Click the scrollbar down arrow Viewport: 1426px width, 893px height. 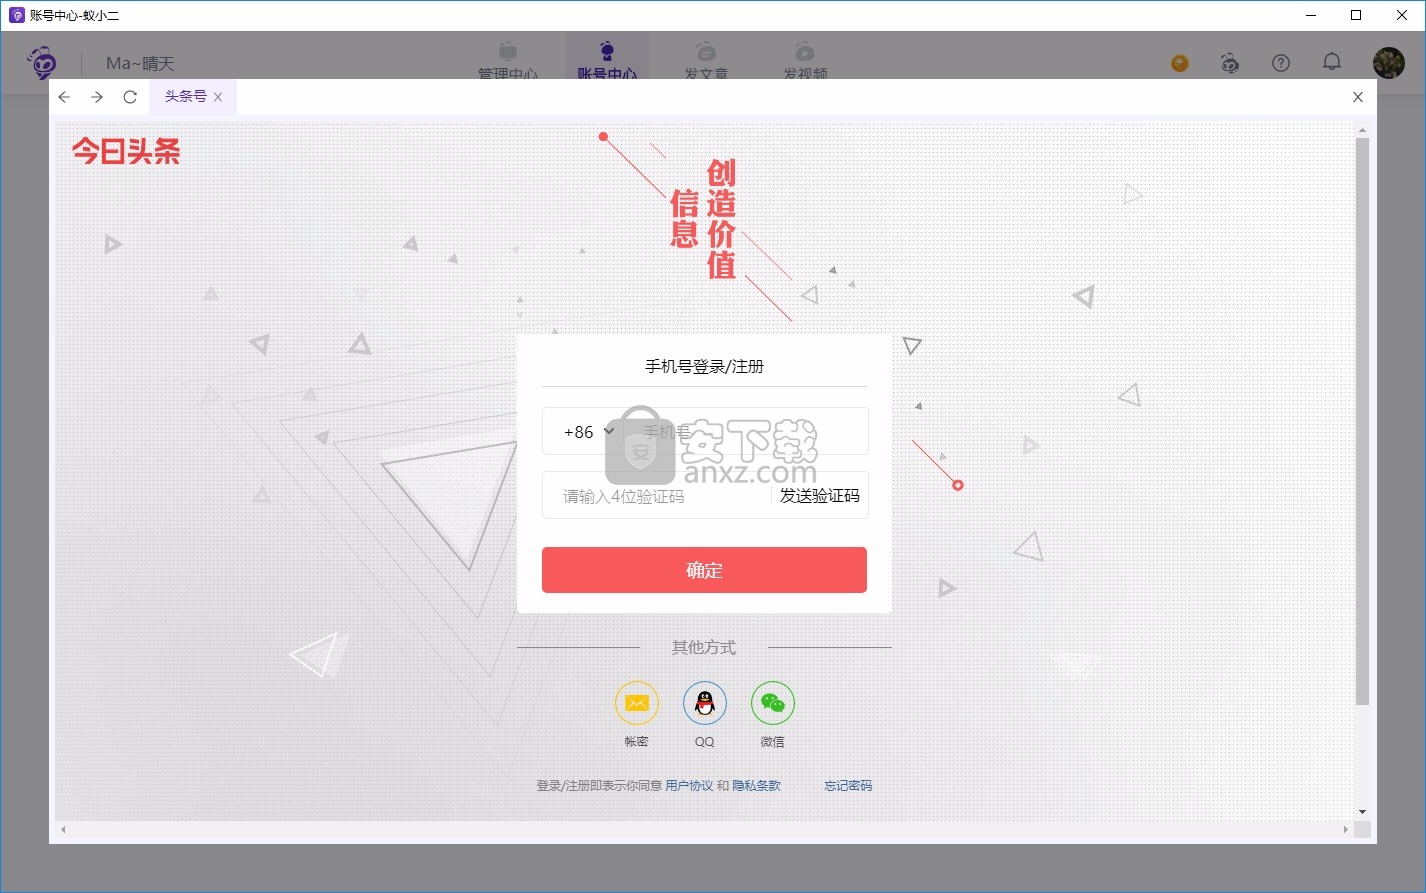click(1362, 812)
